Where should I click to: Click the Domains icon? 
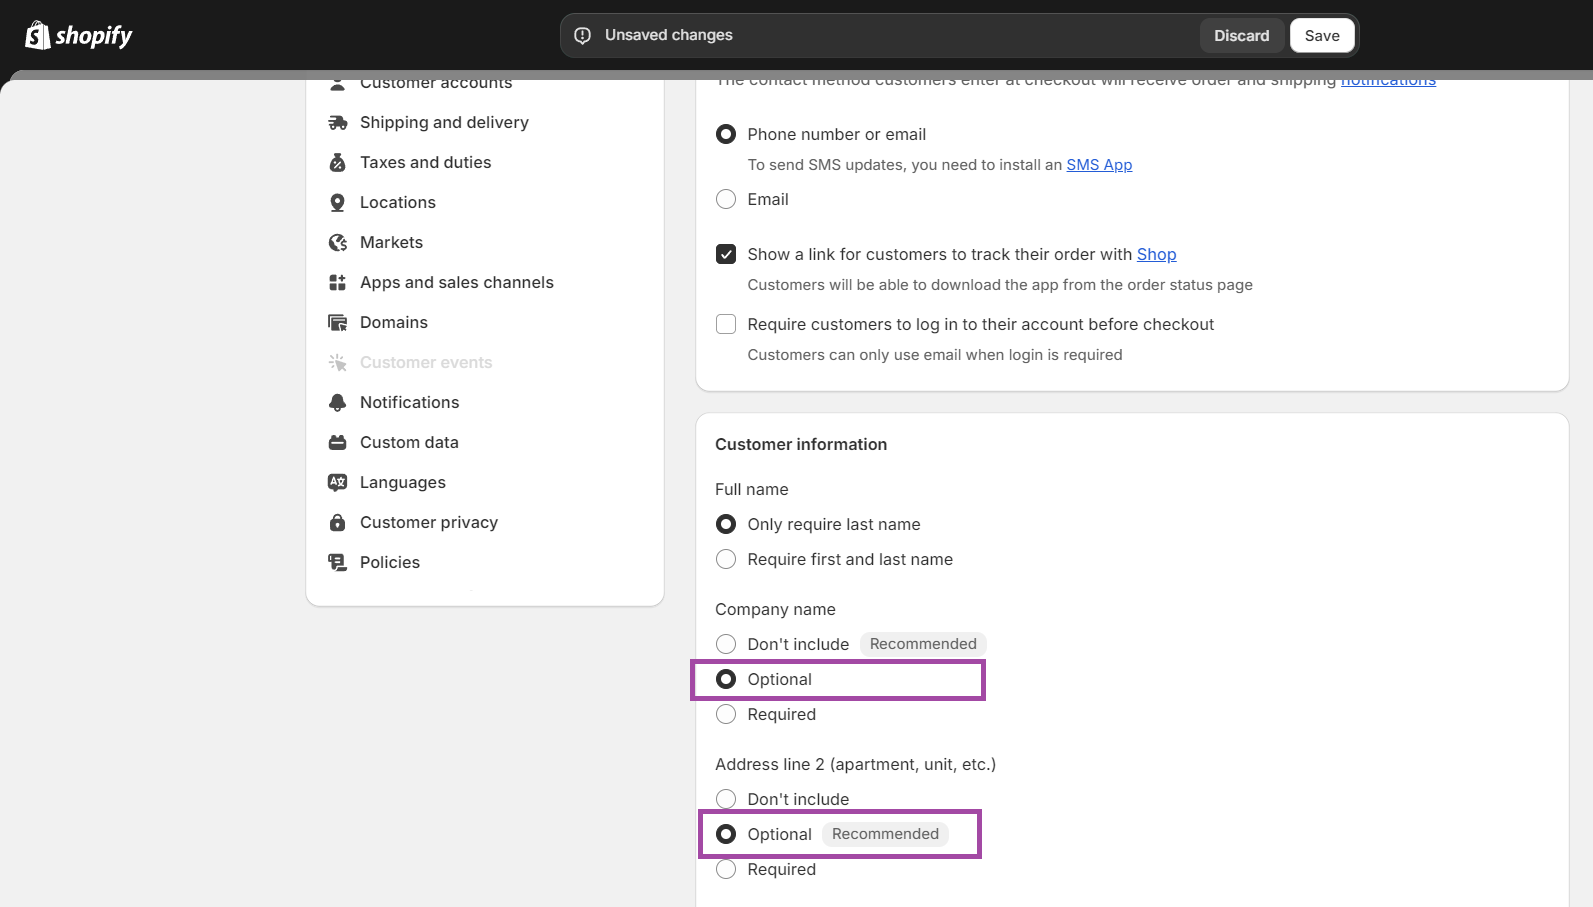tap(338, 323)
